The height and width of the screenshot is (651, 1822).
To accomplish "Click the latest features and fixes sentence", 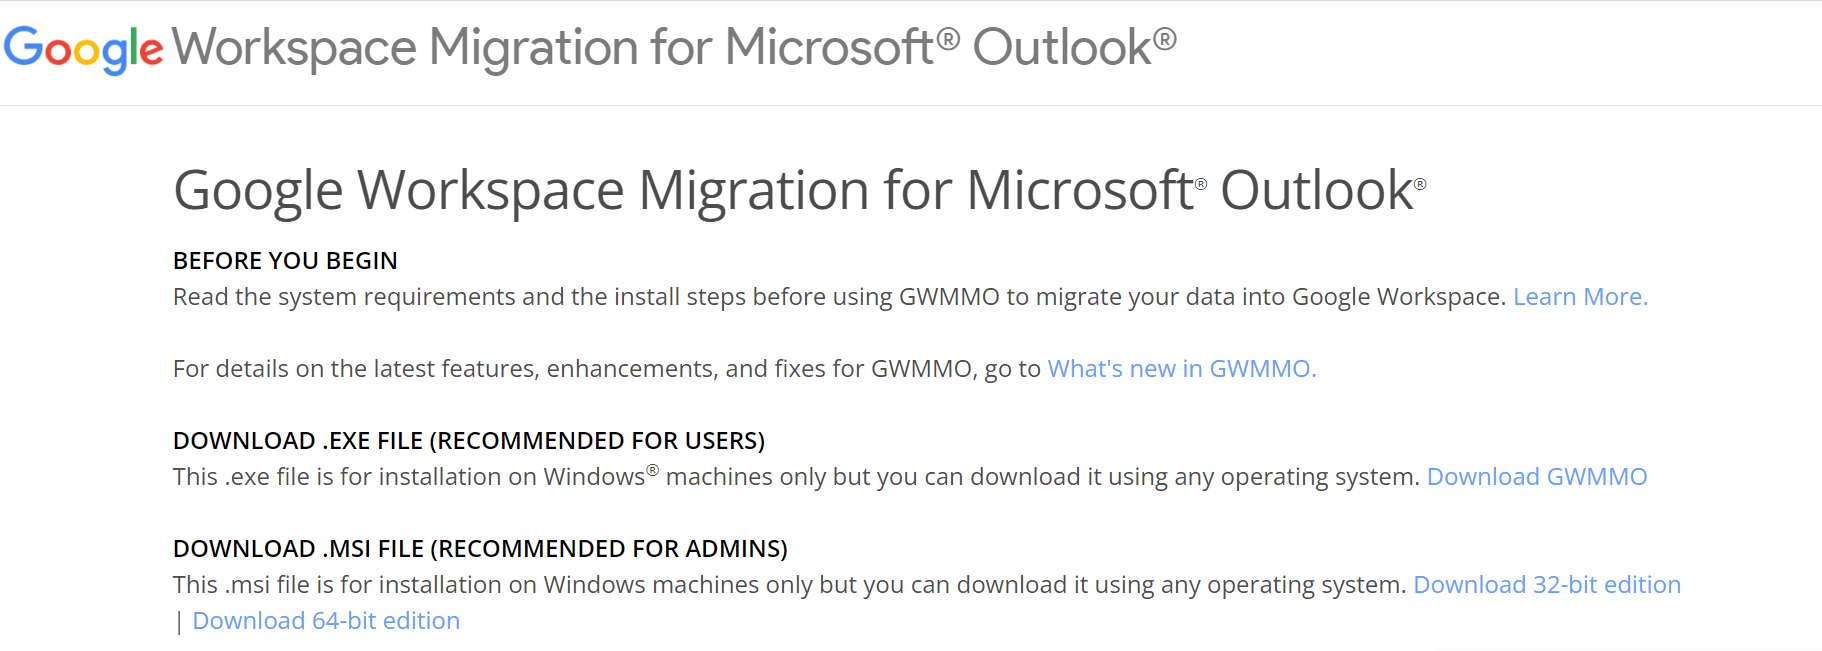I will coord(607,369).
